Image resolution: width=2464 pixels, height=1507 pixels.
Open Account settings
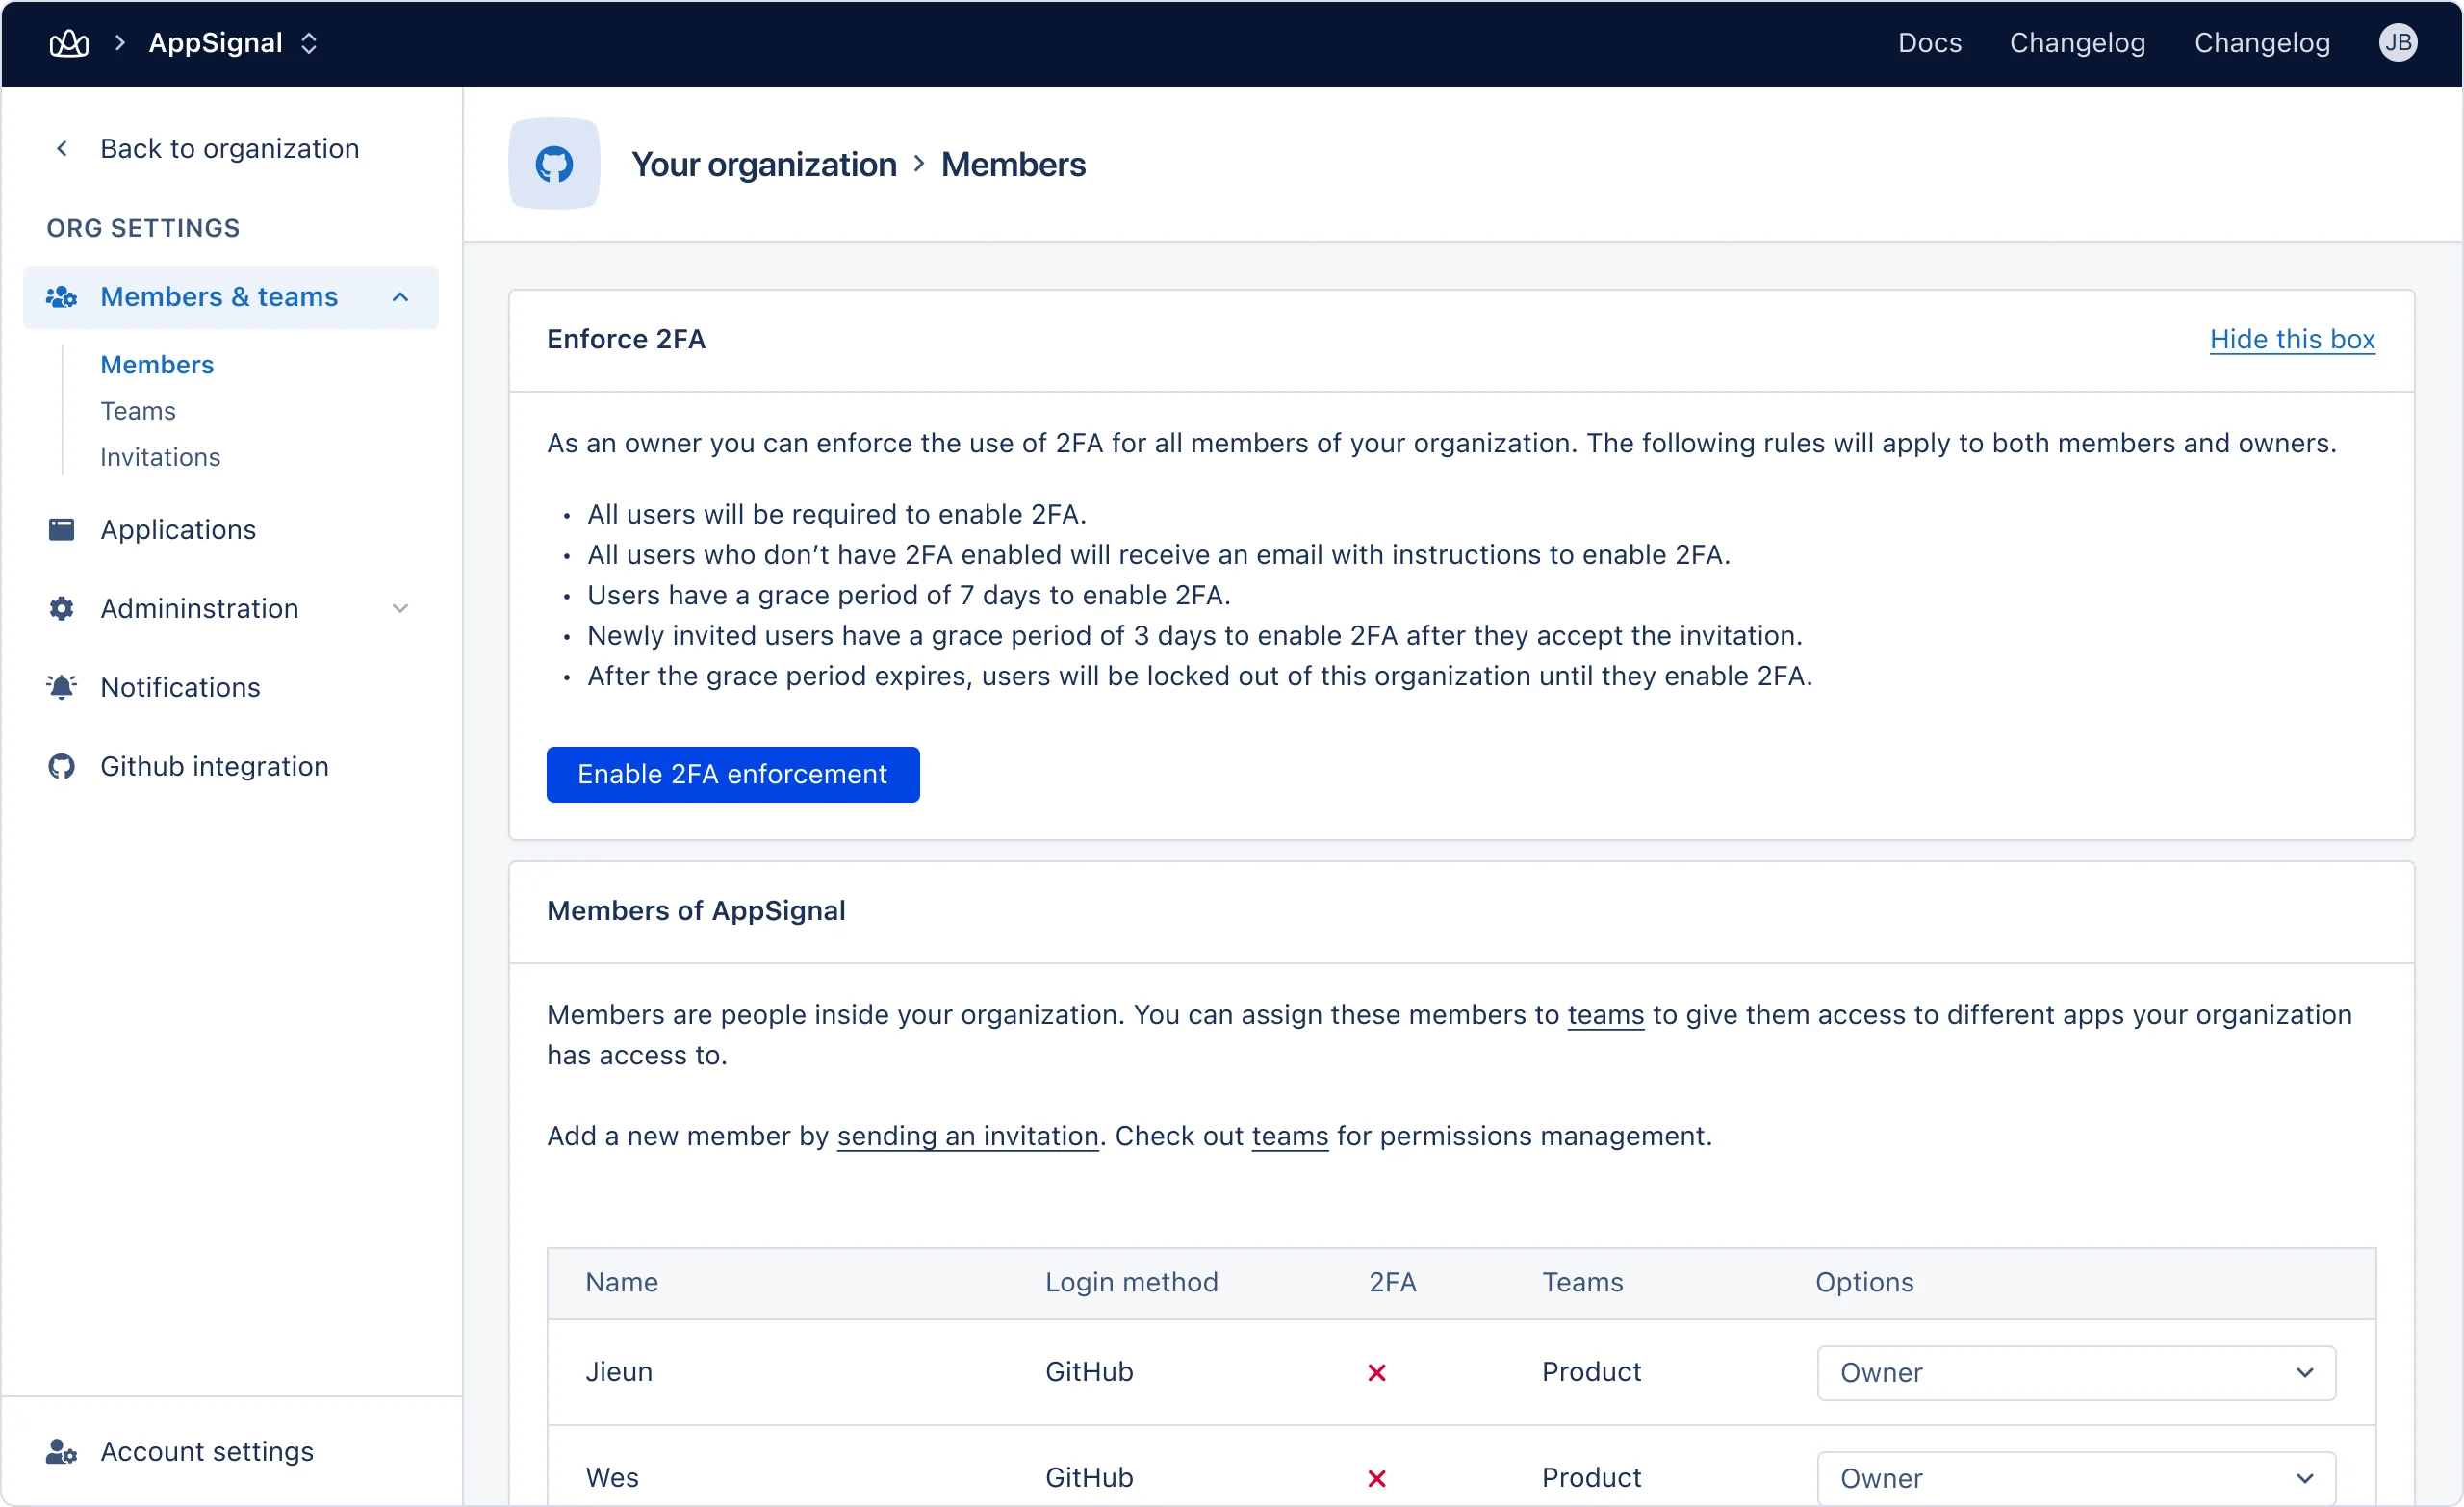[x=207, y=1451]
